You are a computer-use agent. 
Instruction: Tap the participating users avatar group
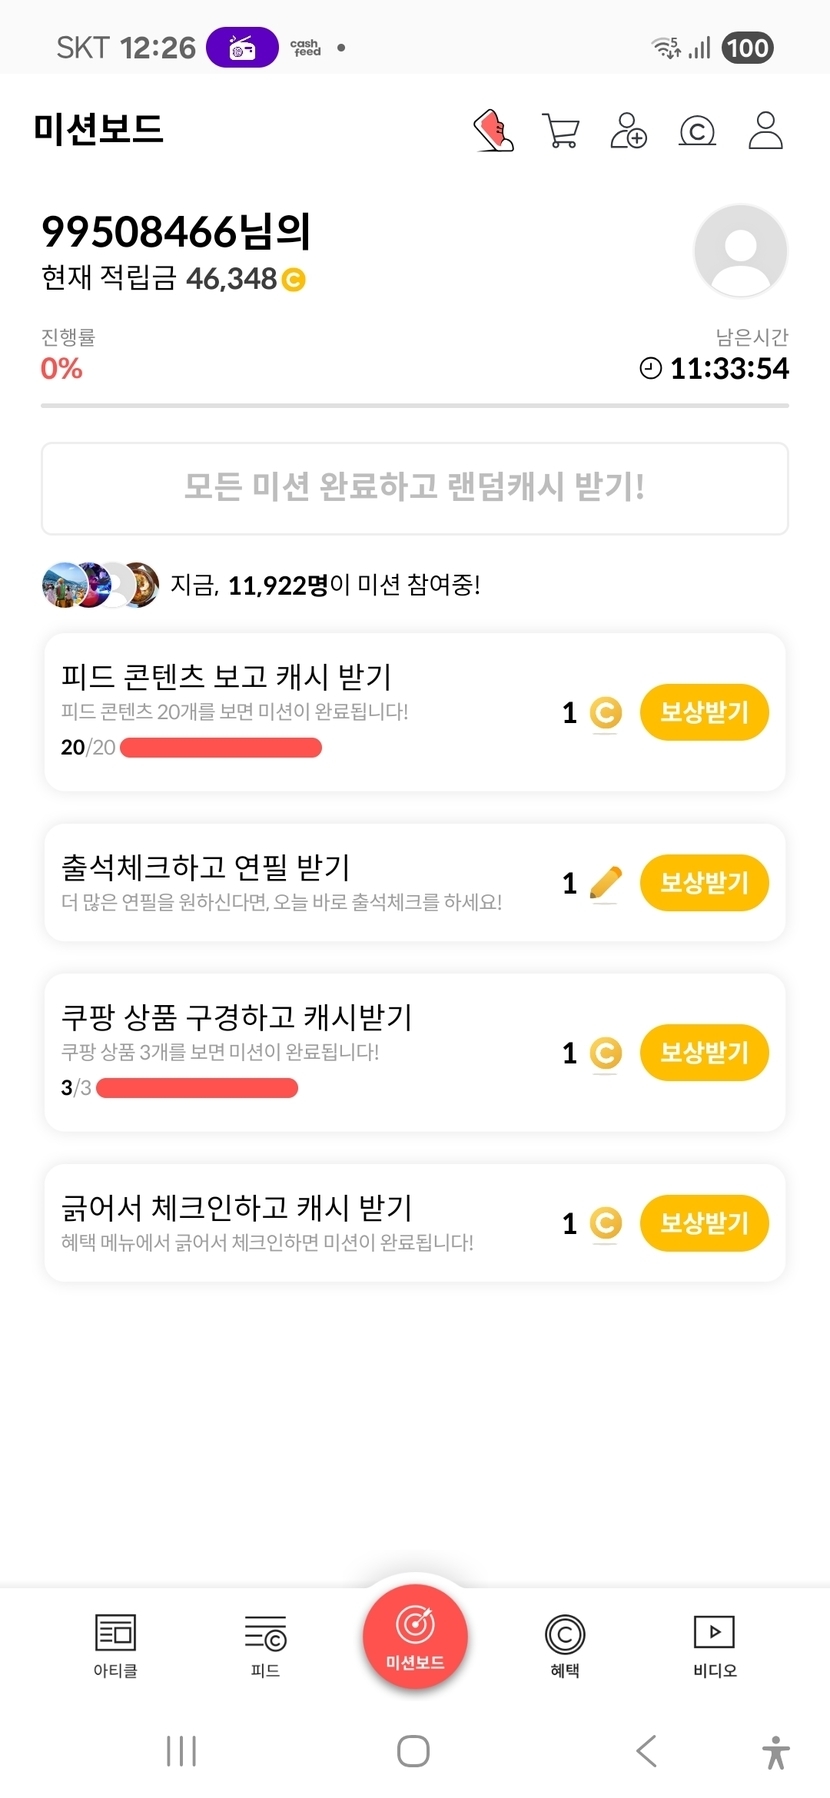[100, 585]
